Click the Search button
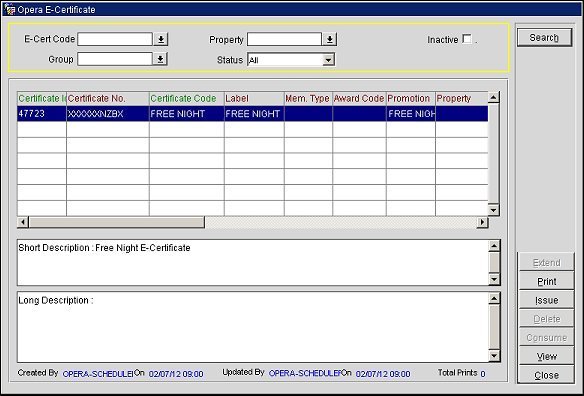584x396 pixels. [x=544, y=38]
